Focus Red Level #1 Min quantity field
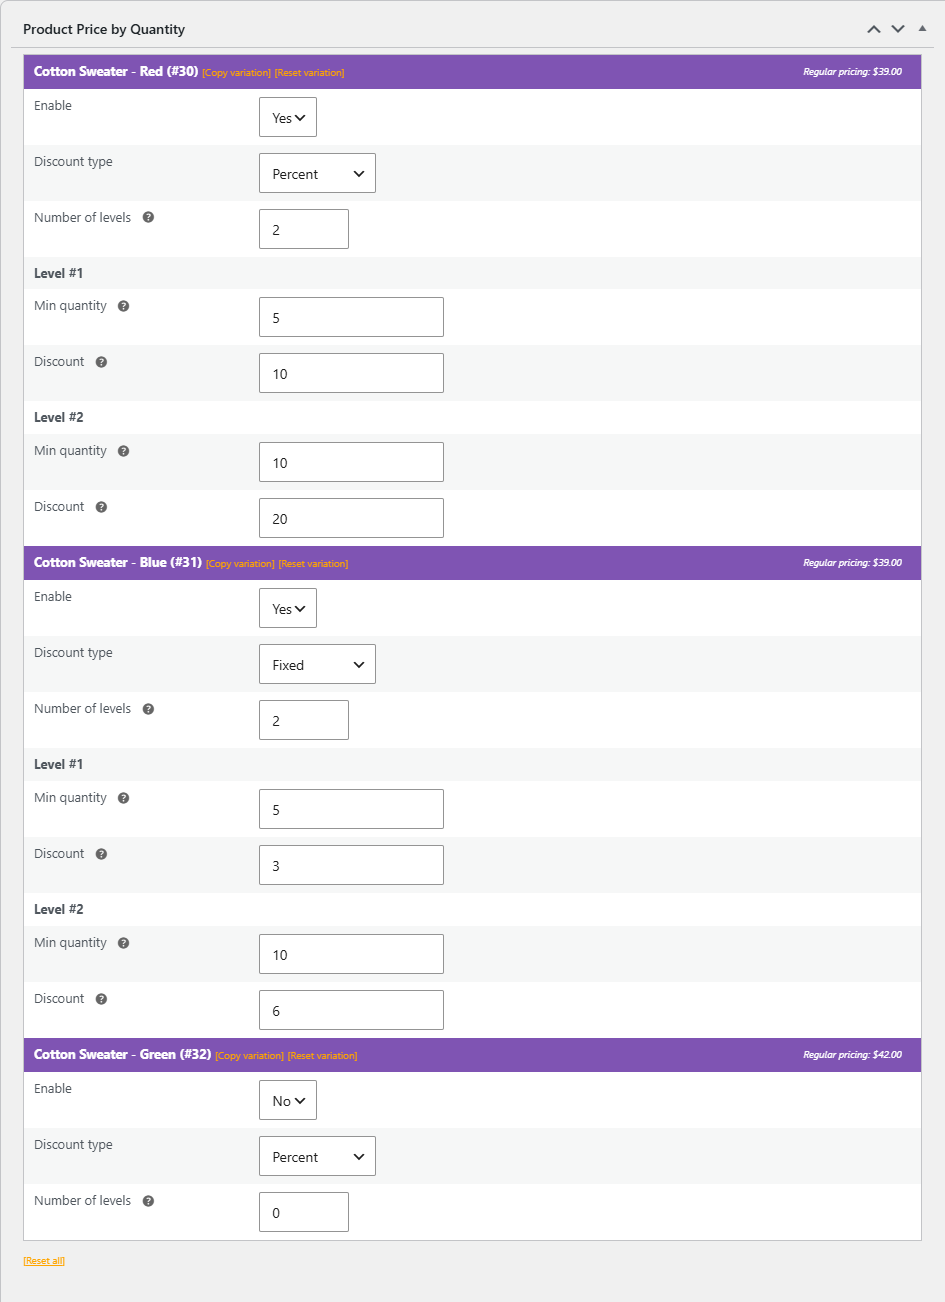 (x=351, y=317)
